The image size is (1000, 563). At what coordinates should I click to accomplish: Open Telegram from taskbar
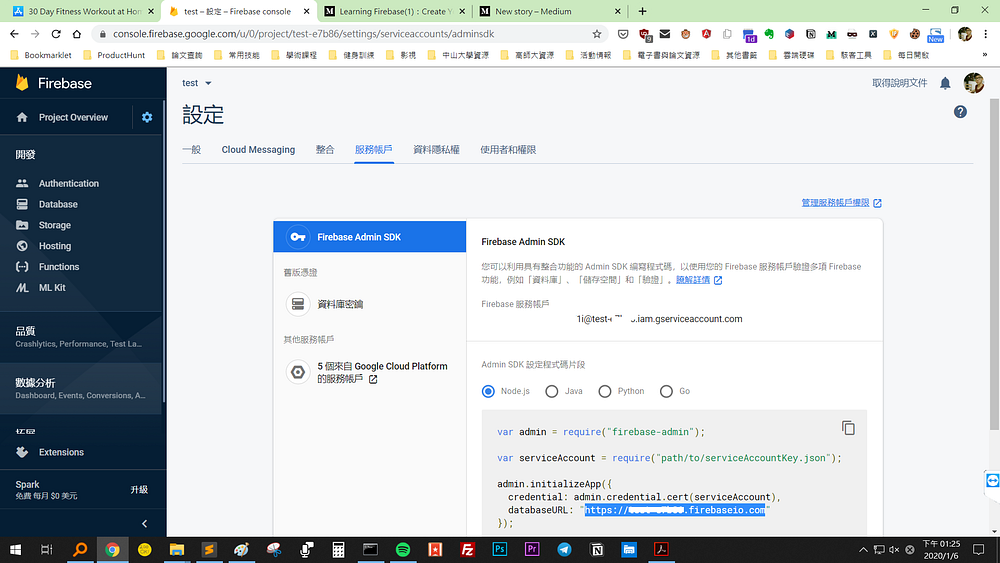564,550
